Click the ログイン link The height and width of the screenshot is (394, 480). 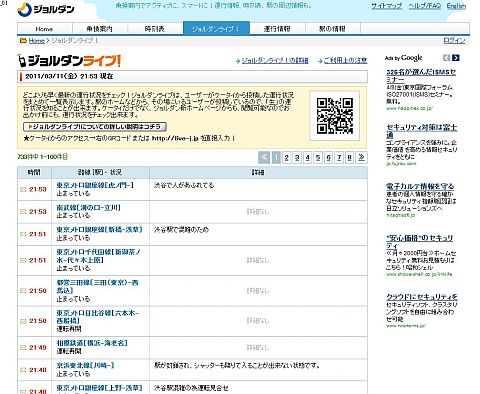coord(454,40)
